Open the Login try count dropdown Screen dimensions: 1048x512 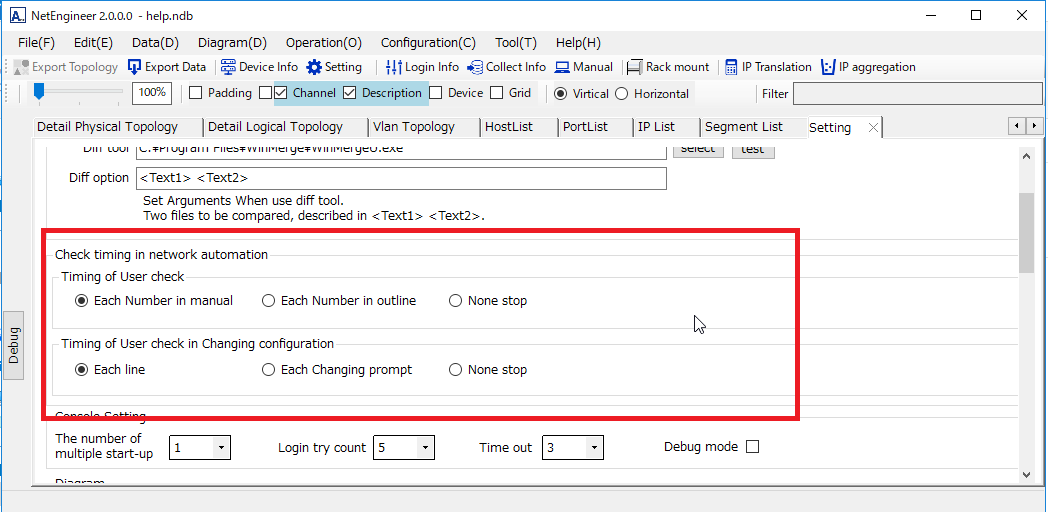(425, 448)
